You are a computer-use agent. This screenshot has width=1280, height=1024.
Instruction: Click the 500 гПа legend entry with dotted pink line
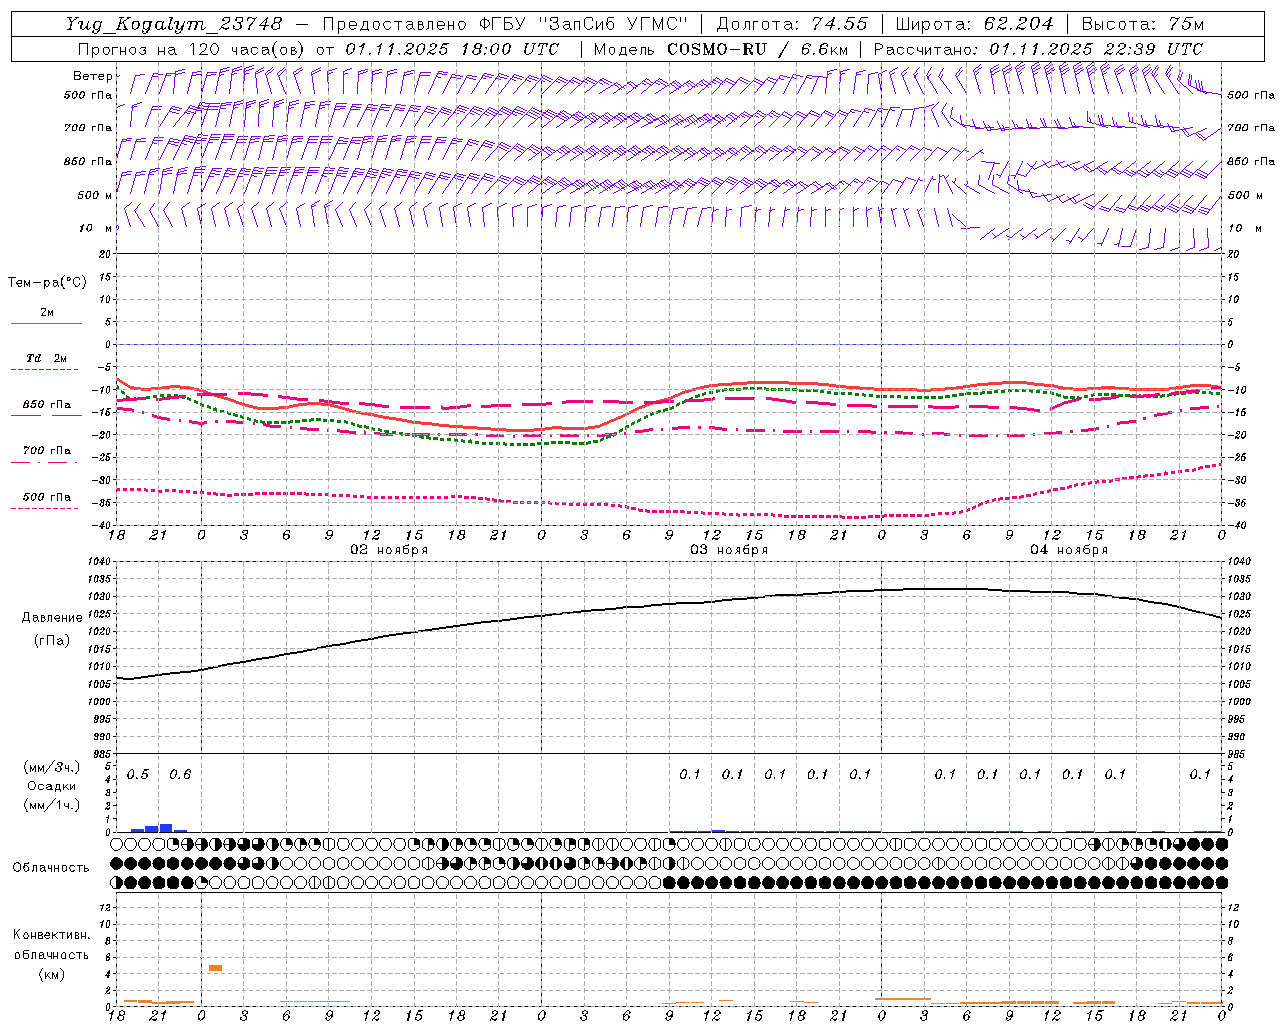tap(47, 497)
